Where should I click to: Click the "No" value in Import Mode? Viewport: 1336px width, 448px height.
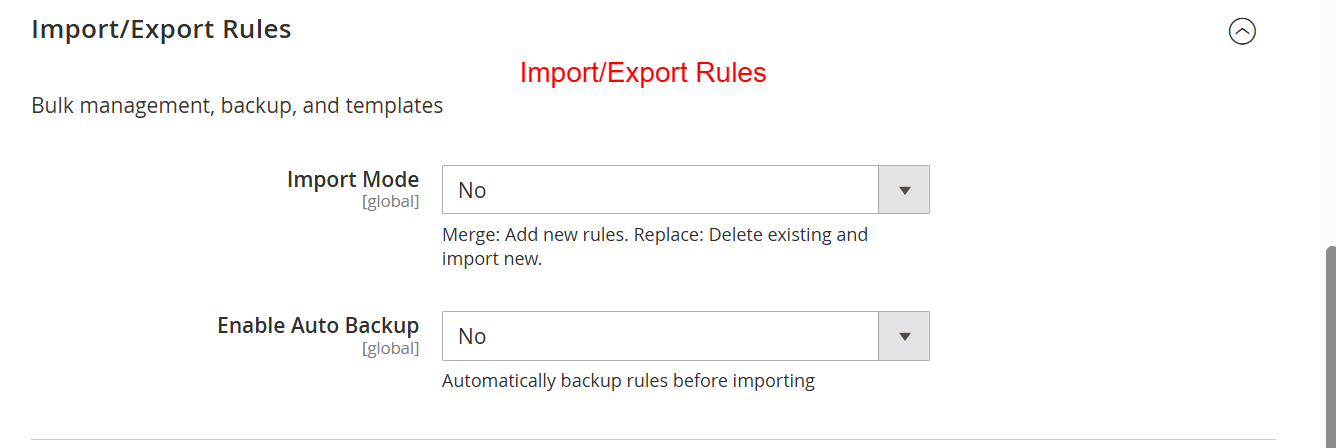tap(472, 190)
